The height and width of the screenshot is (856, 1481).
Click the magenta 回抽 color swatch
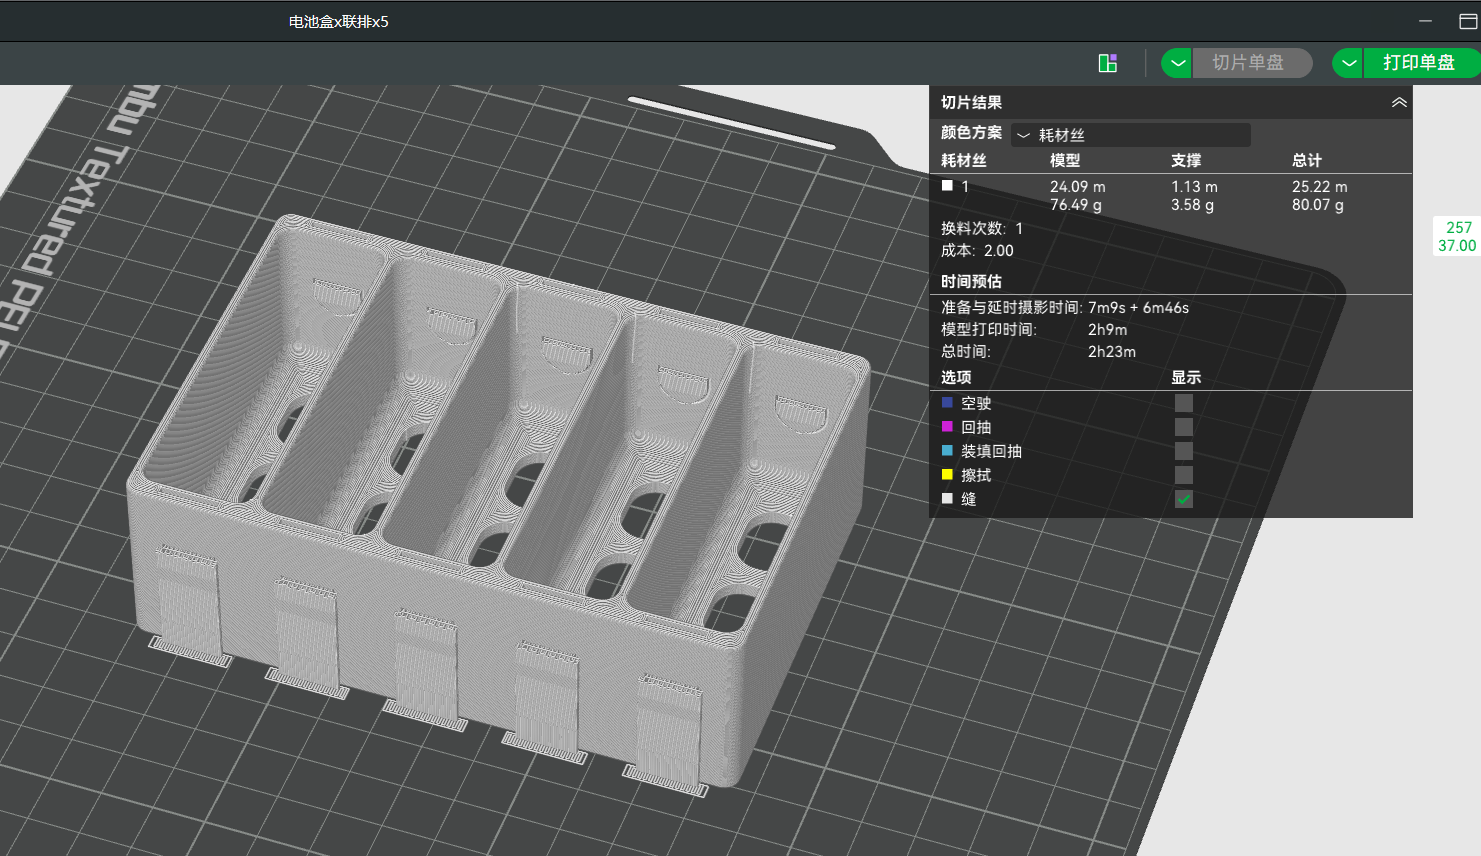click(947, 427)
